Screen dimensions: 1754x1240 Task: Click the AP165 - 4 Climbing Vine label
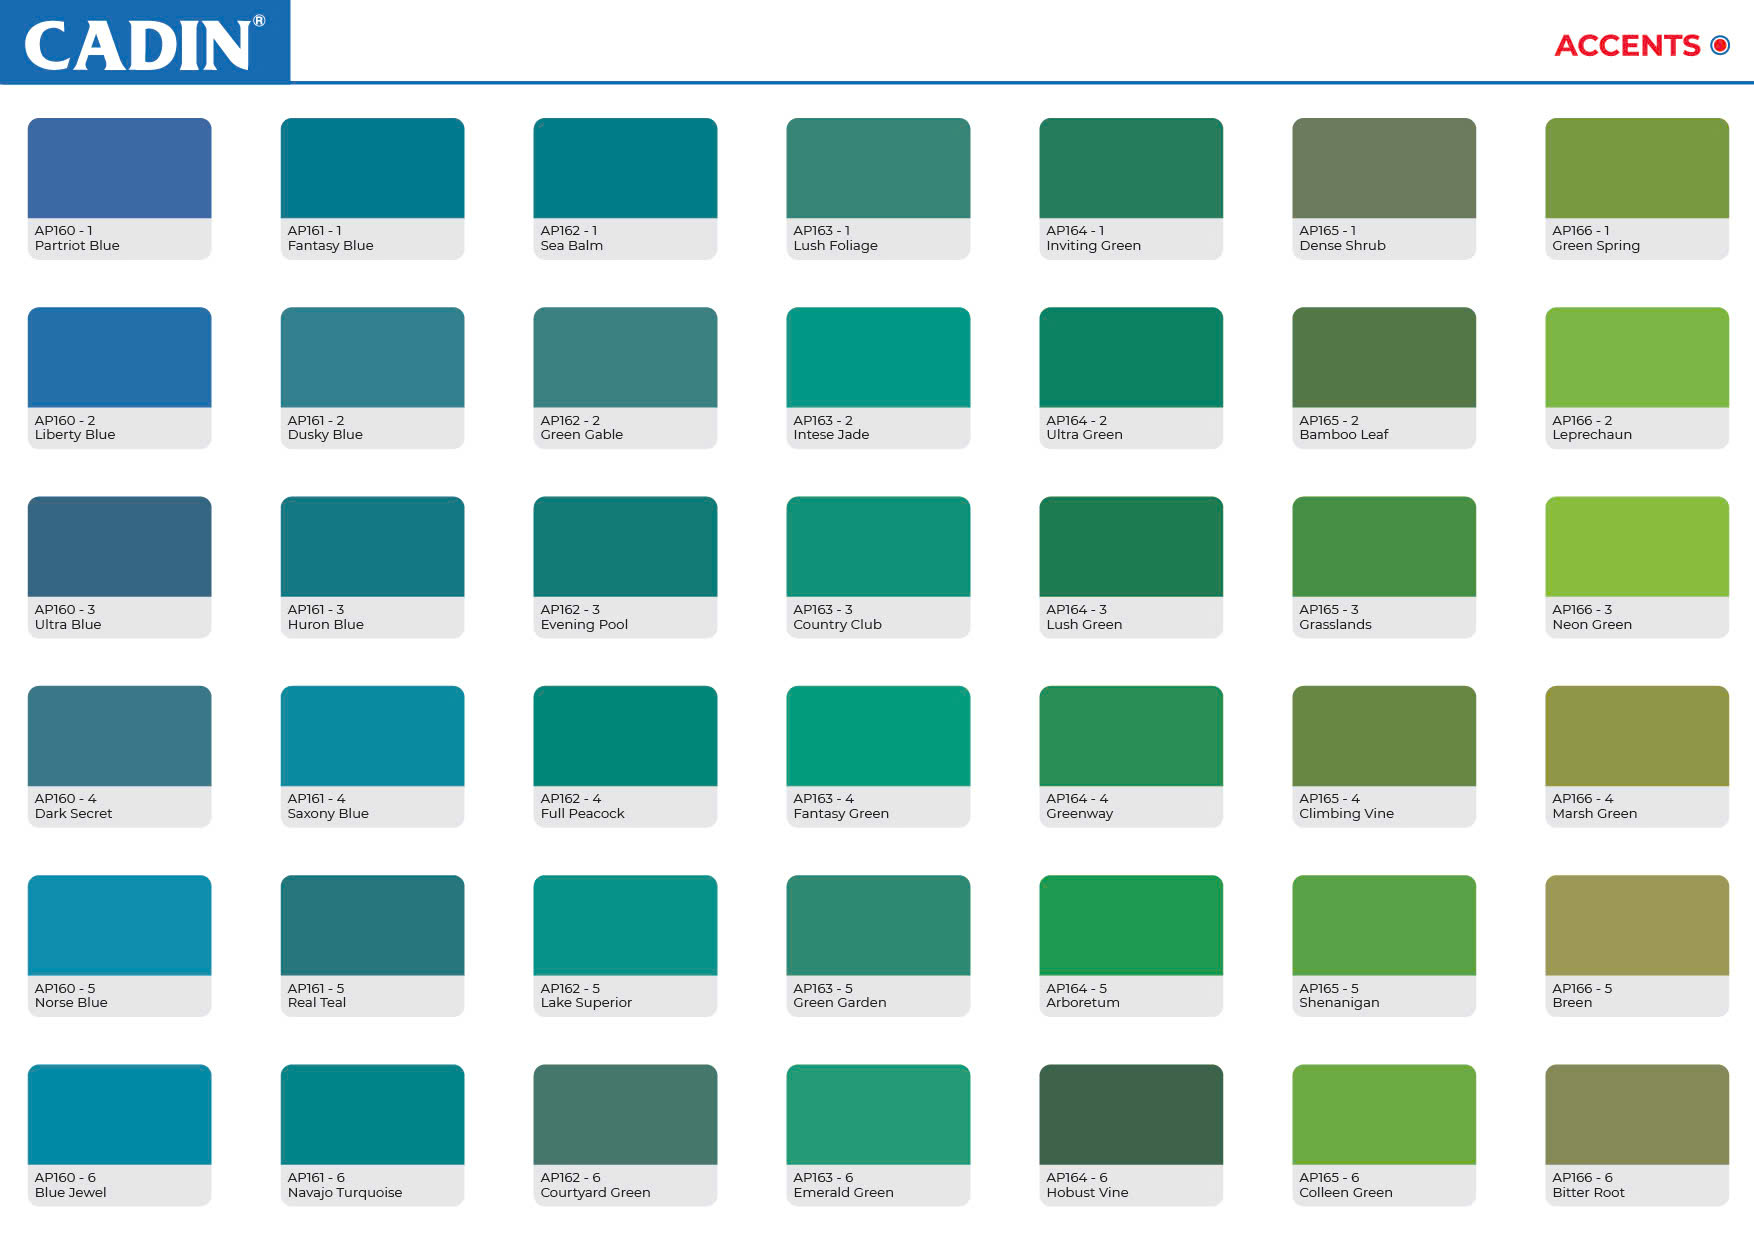(x=1346, y=806)
